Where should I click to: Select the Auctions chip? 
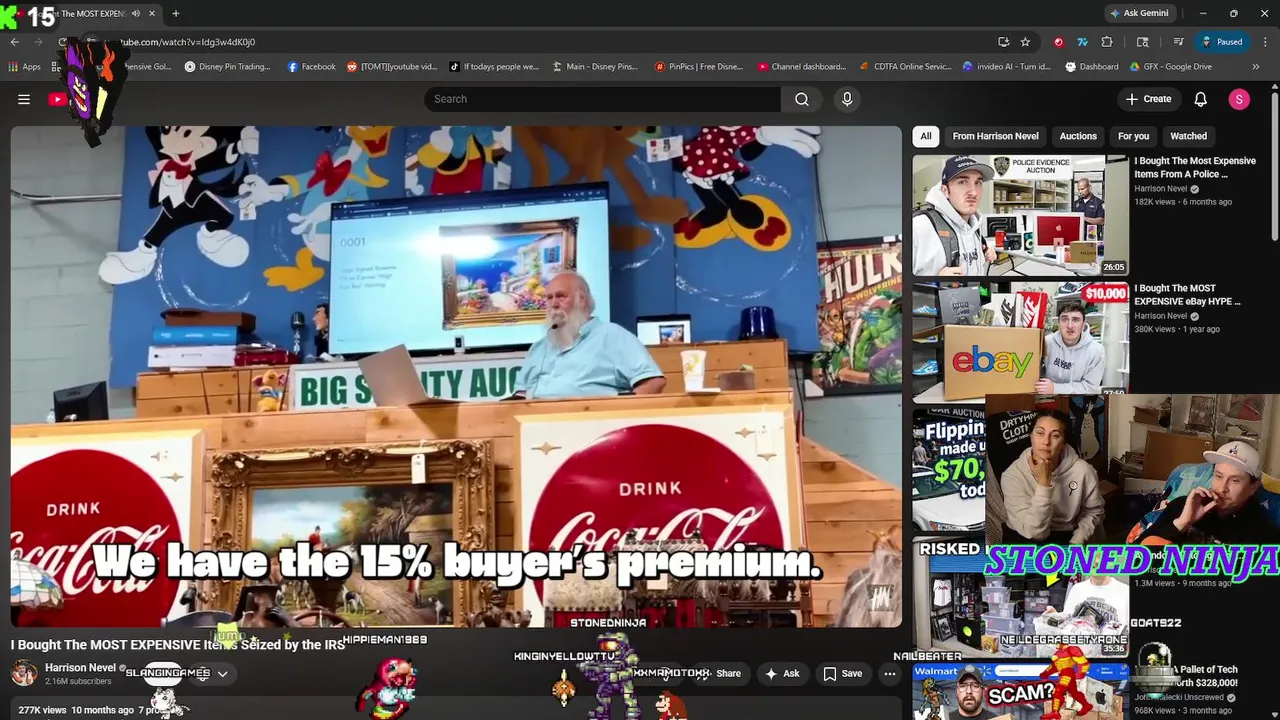point(1078,136)
